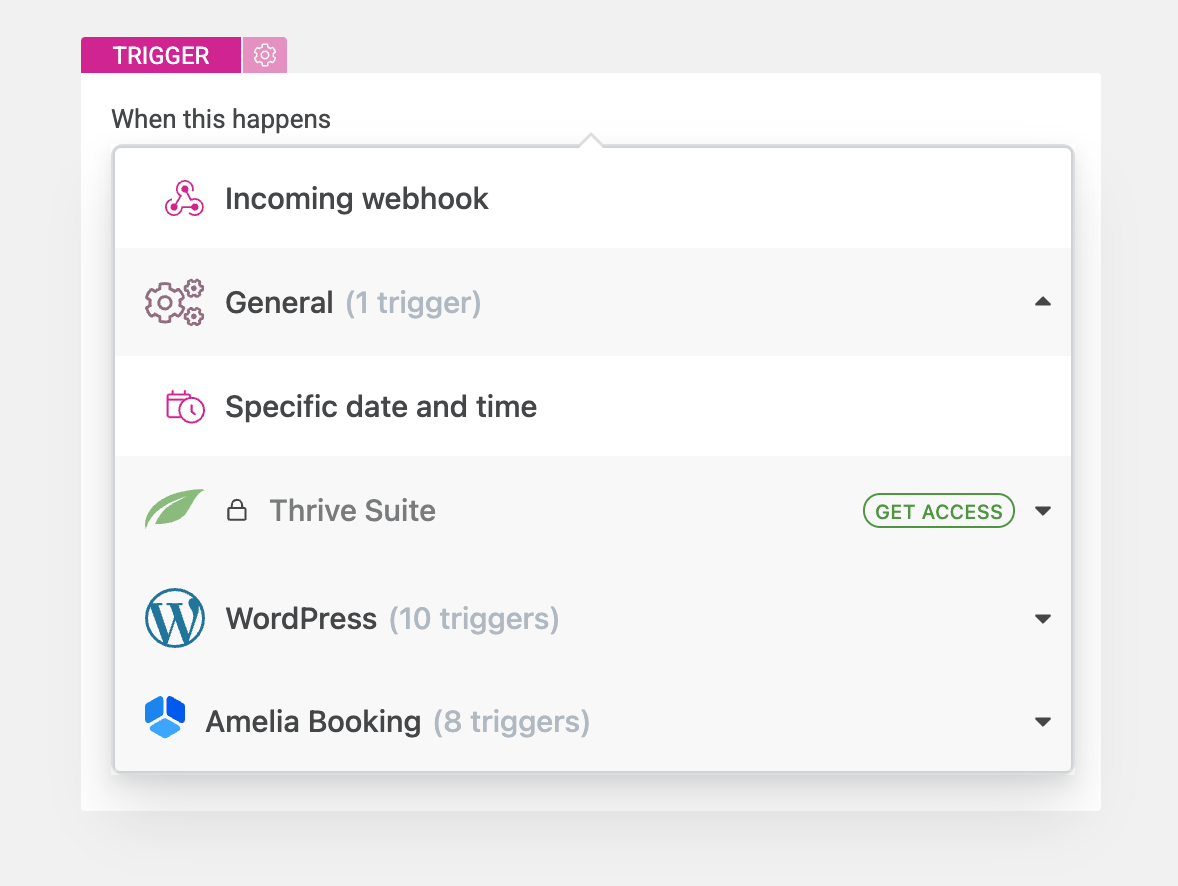Click the Thrive Suite leaf icon
The width and height of the screenshot is (1178, 886).
[174, 509]
